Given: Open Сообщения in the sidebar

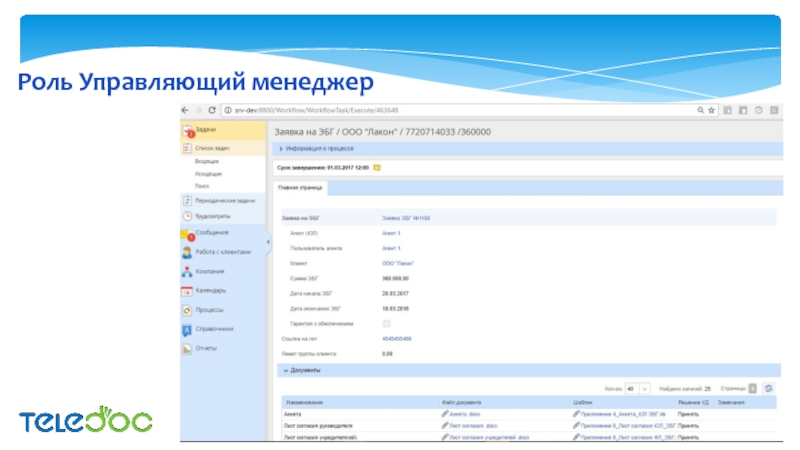Looking at the screenshot, I should point(210,233).
